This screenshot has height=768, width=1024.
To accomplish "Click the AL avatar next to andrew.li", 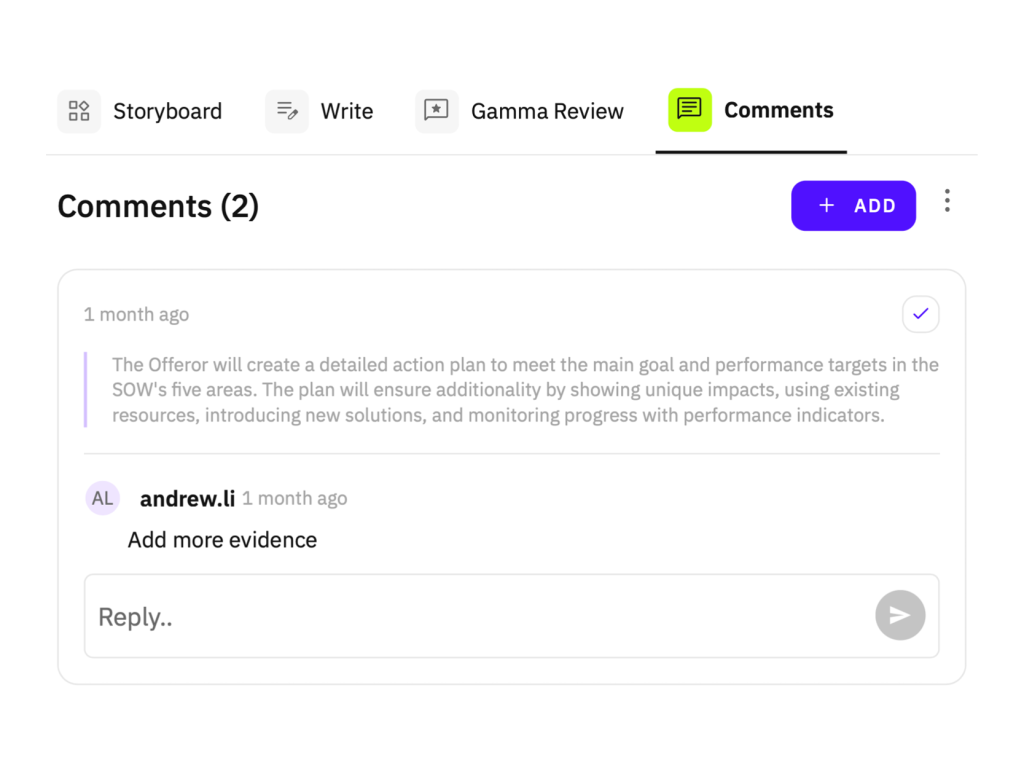I will [x=103, y=498].
